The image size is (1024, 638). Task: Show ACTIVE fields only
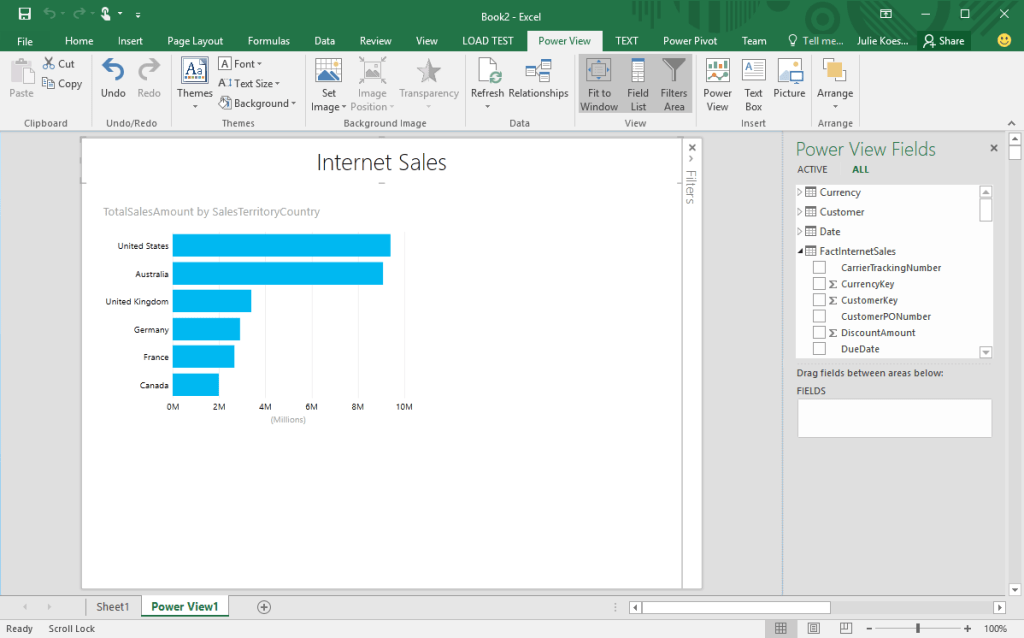[x=812, y=170]
